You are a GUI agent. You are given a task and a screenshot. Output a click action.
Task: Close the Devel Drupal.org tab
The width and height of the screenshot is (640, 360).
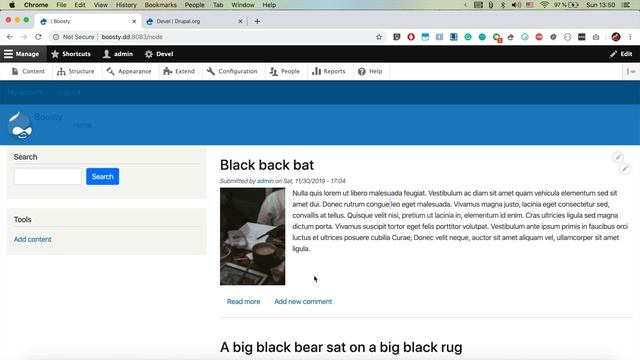point(240,21)
